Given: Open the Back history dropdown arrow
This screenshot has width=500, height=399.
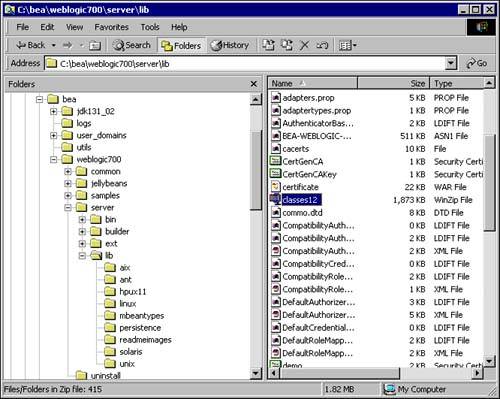Looking at the screenshot, I should pyautogui.click(x=54, y=45).
